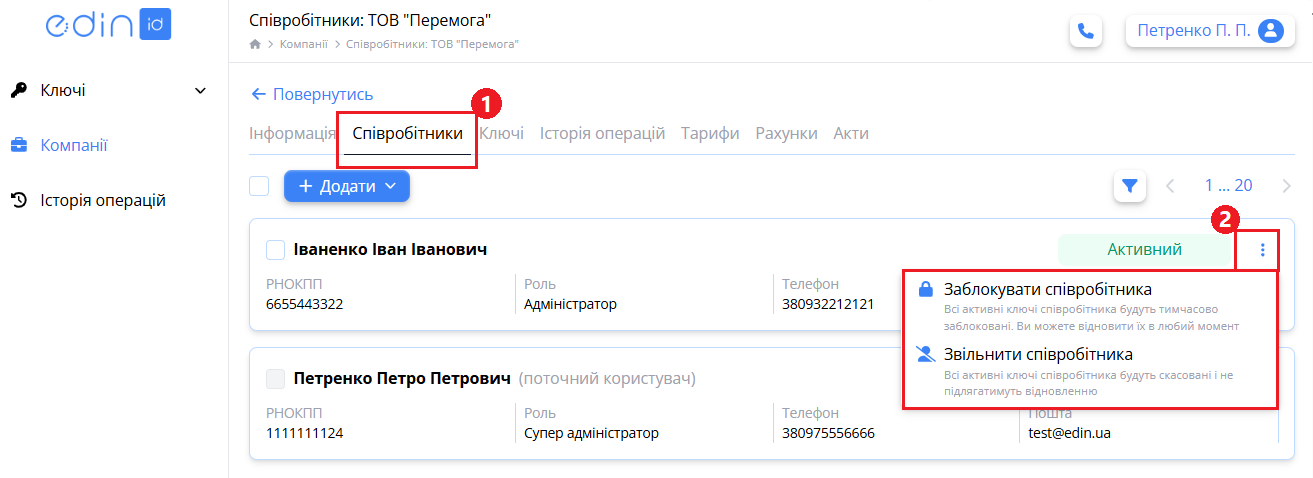Click the Повернутись back link

(x=312, y=94)
